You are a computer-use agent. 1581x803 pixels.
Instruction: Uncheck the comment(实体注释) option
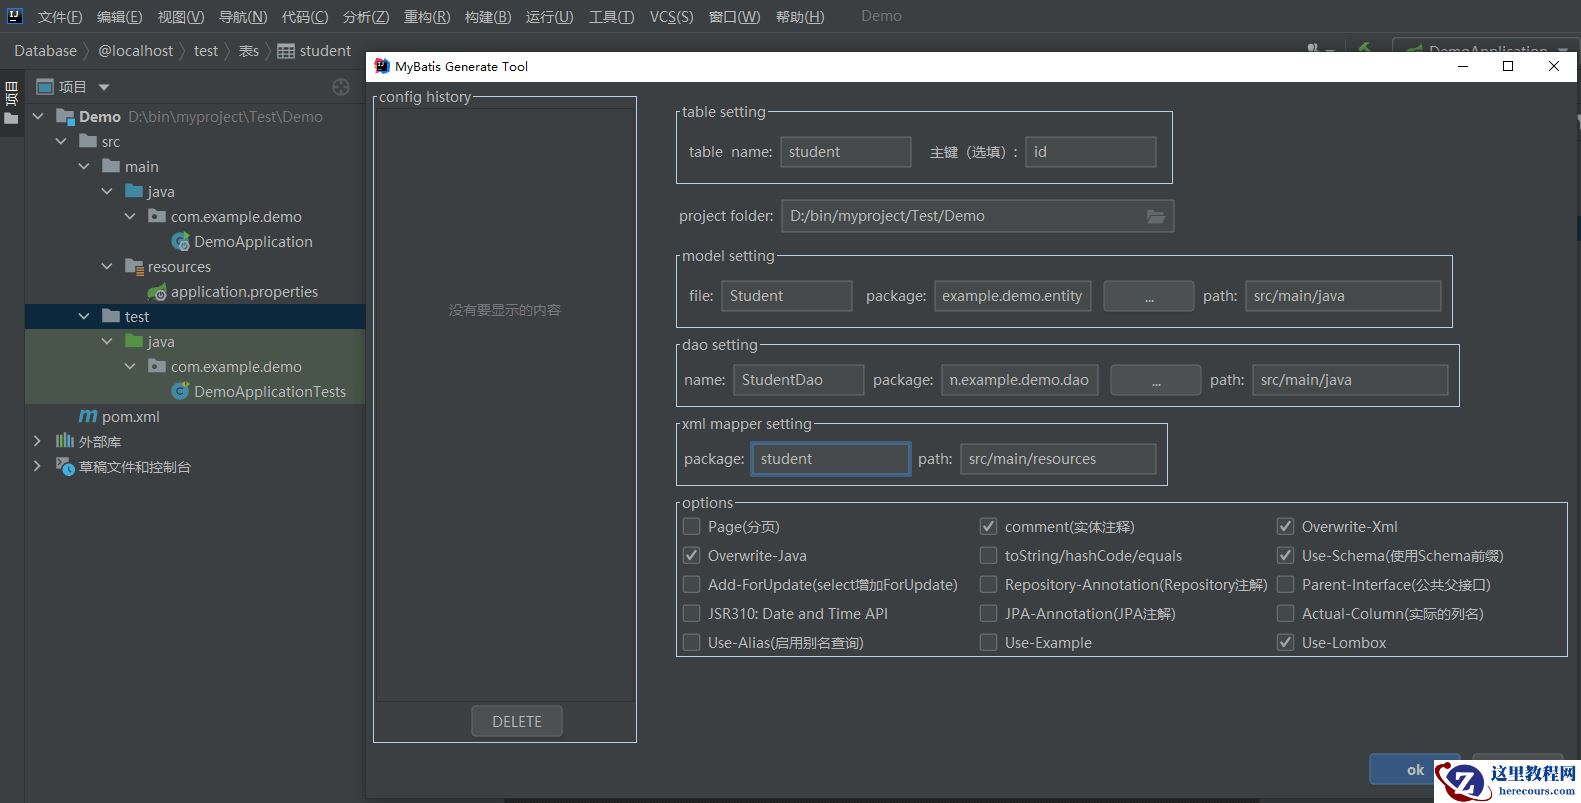coord(988,526)
